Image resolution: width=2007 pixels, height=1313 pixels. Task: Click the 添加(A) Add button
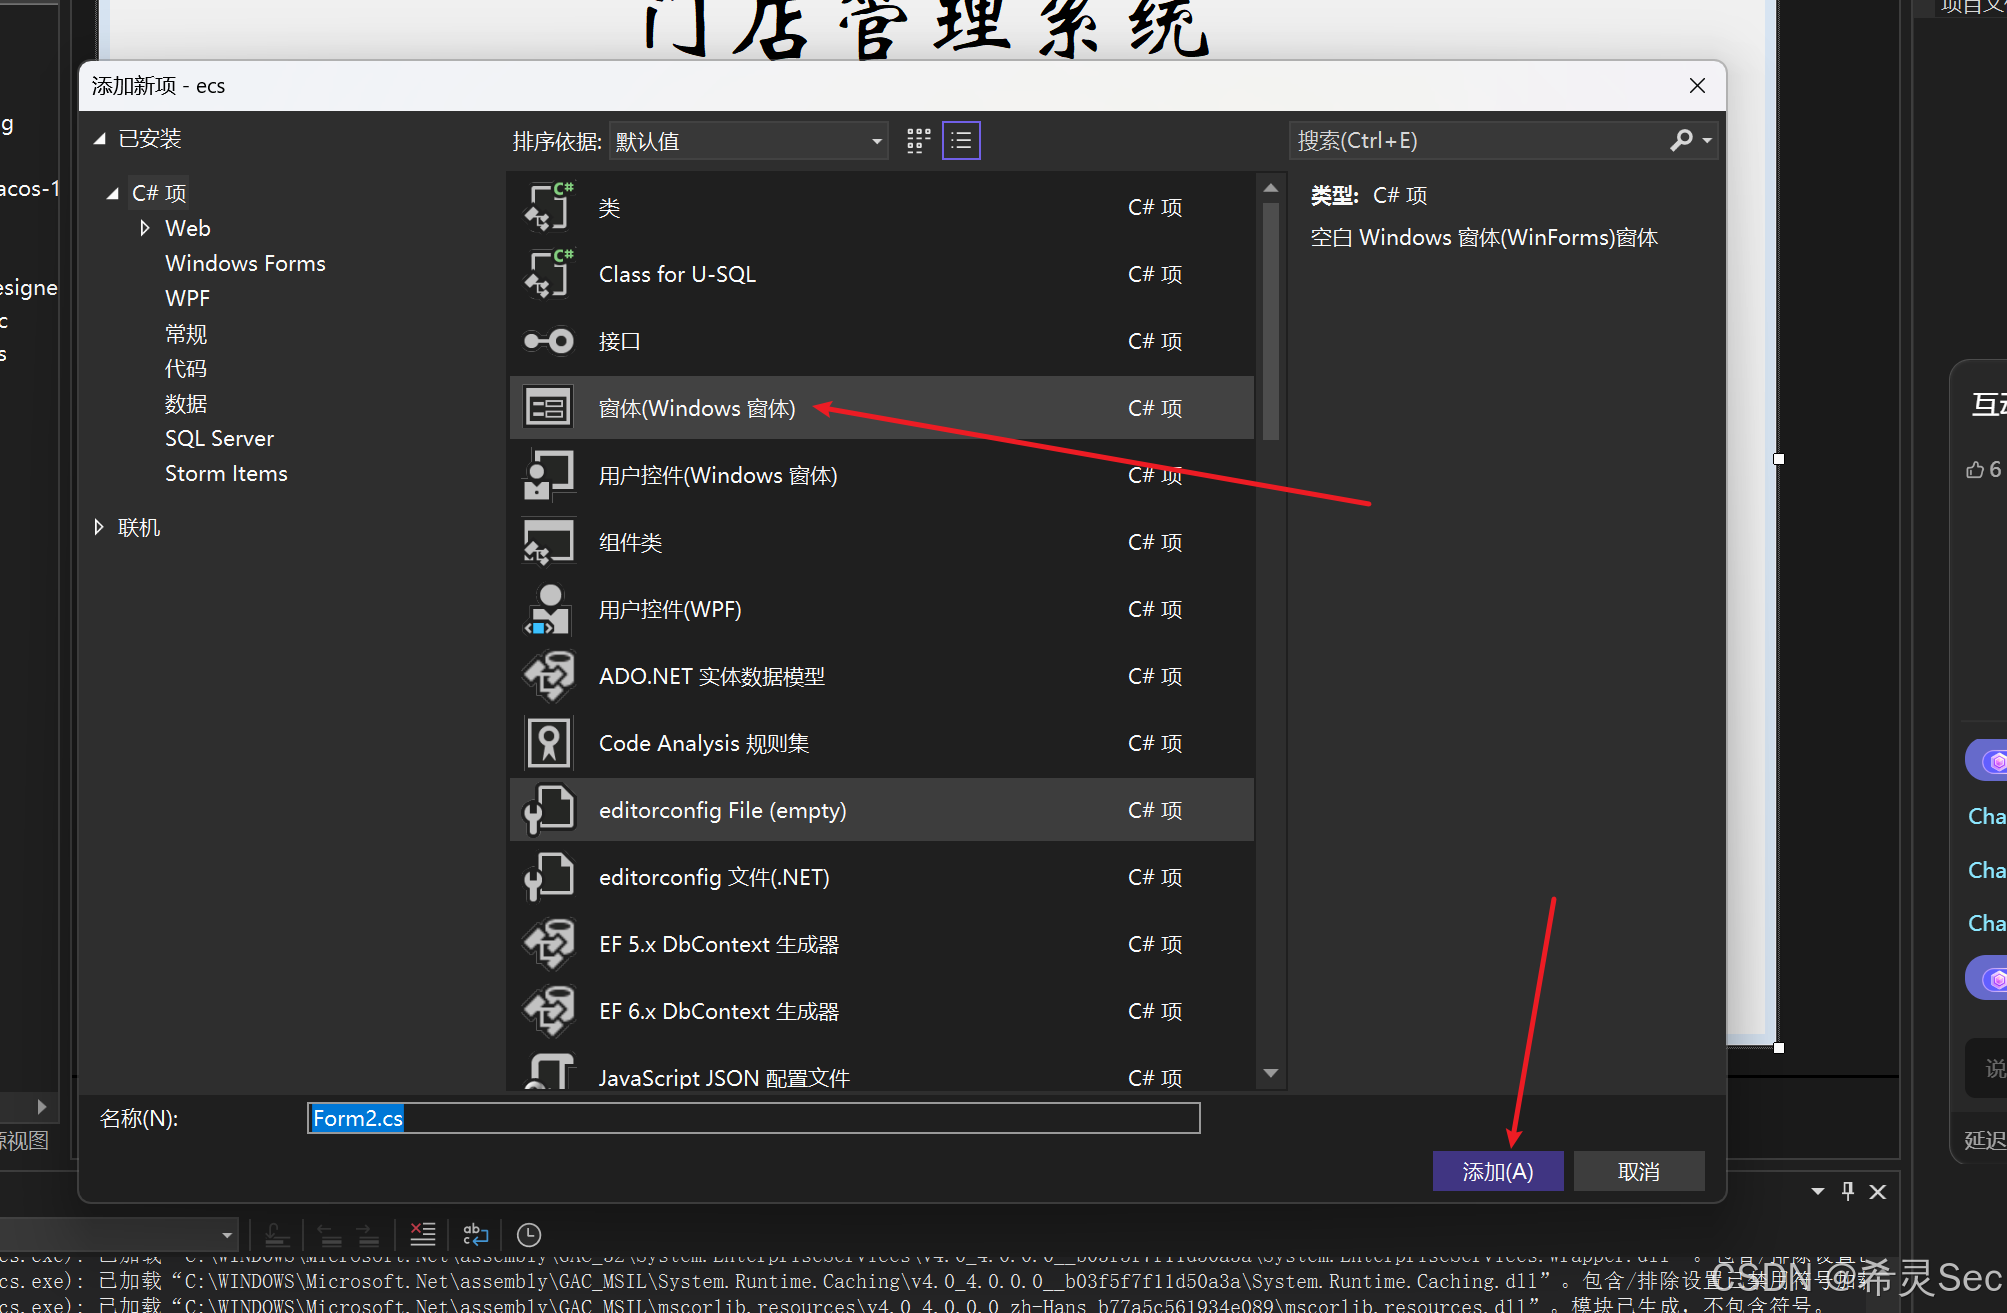1497,1171
